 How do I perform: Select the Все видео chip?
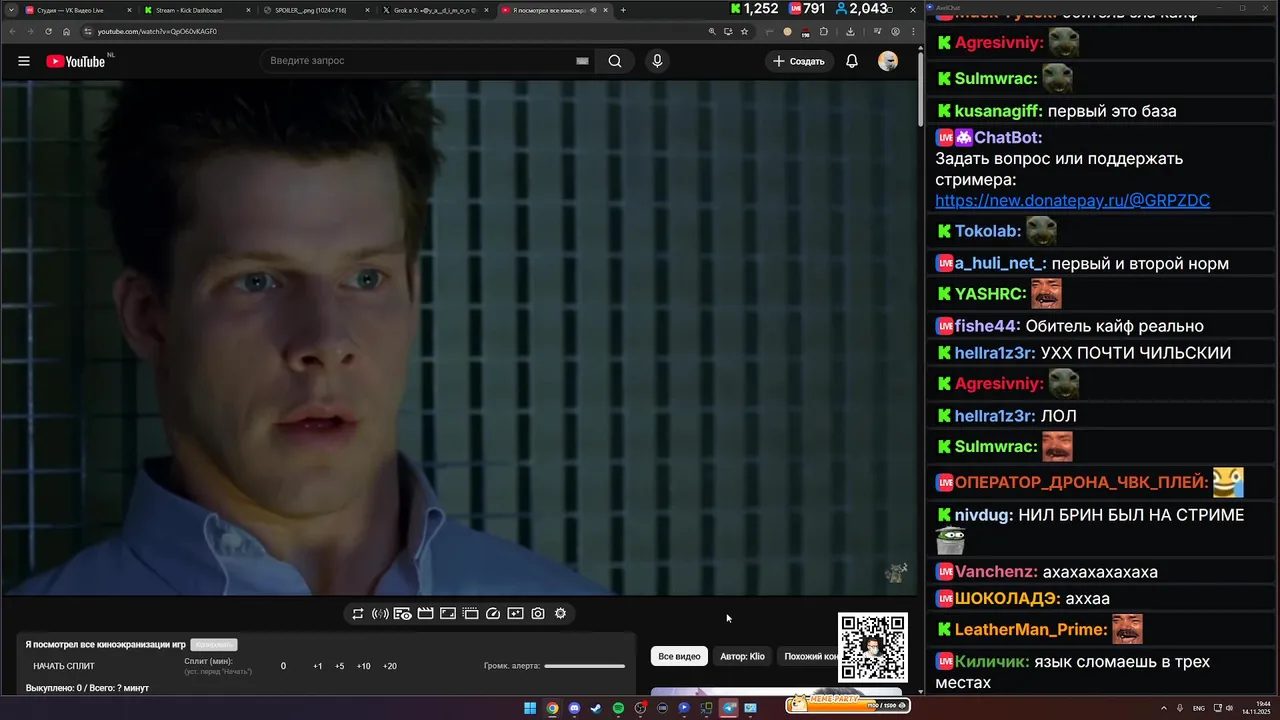pos(679,656)
